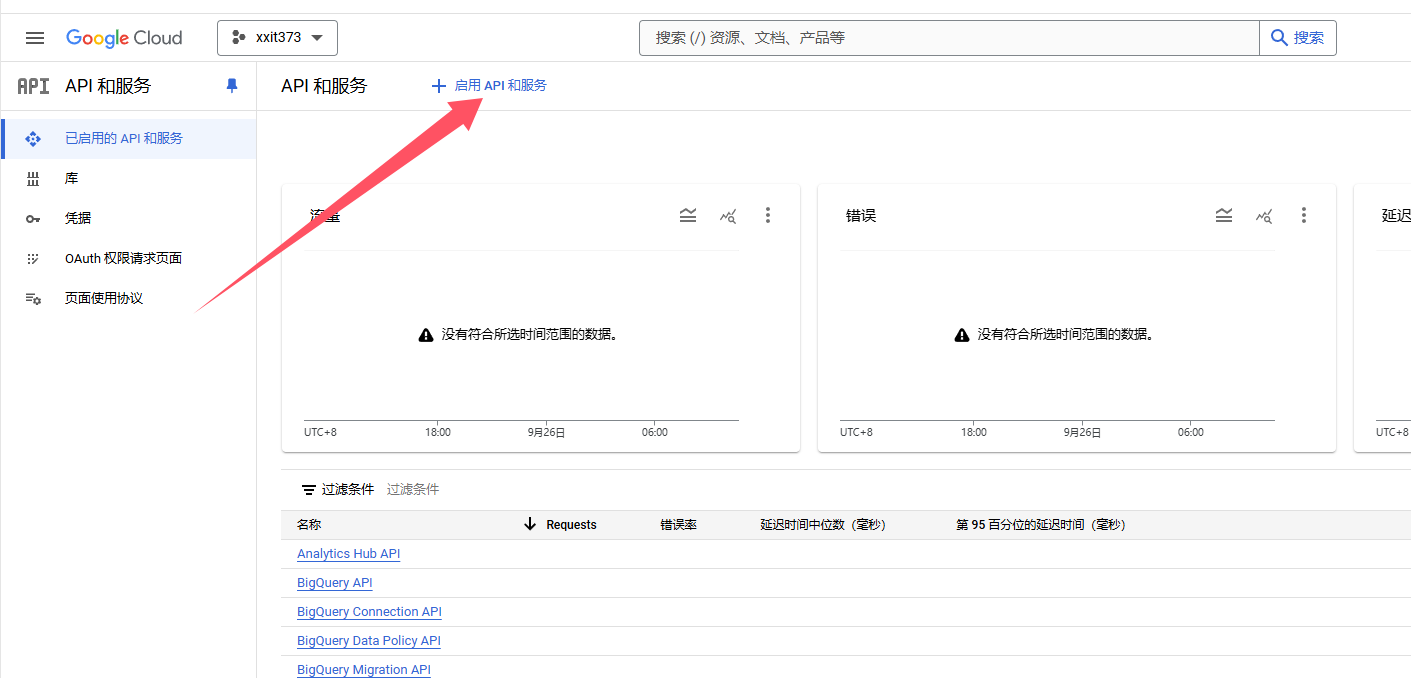Screen dimensions: 1411x678
Task: Click the API icon in sidebar header
Action: pyautogui.click(x=33, y=86)
